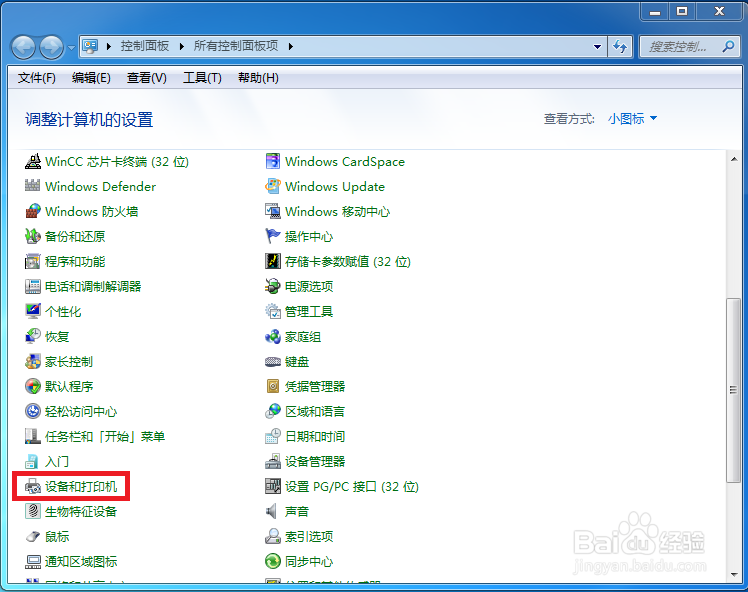Open Windows CardSpace icon

click(273, 162)
